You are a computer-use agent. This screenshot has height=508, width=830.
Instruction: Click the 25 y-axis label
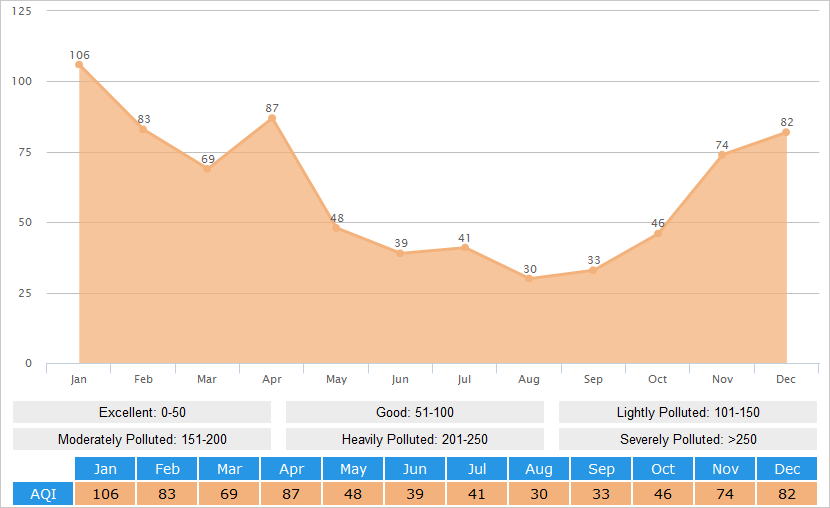(x=25, y=293)
